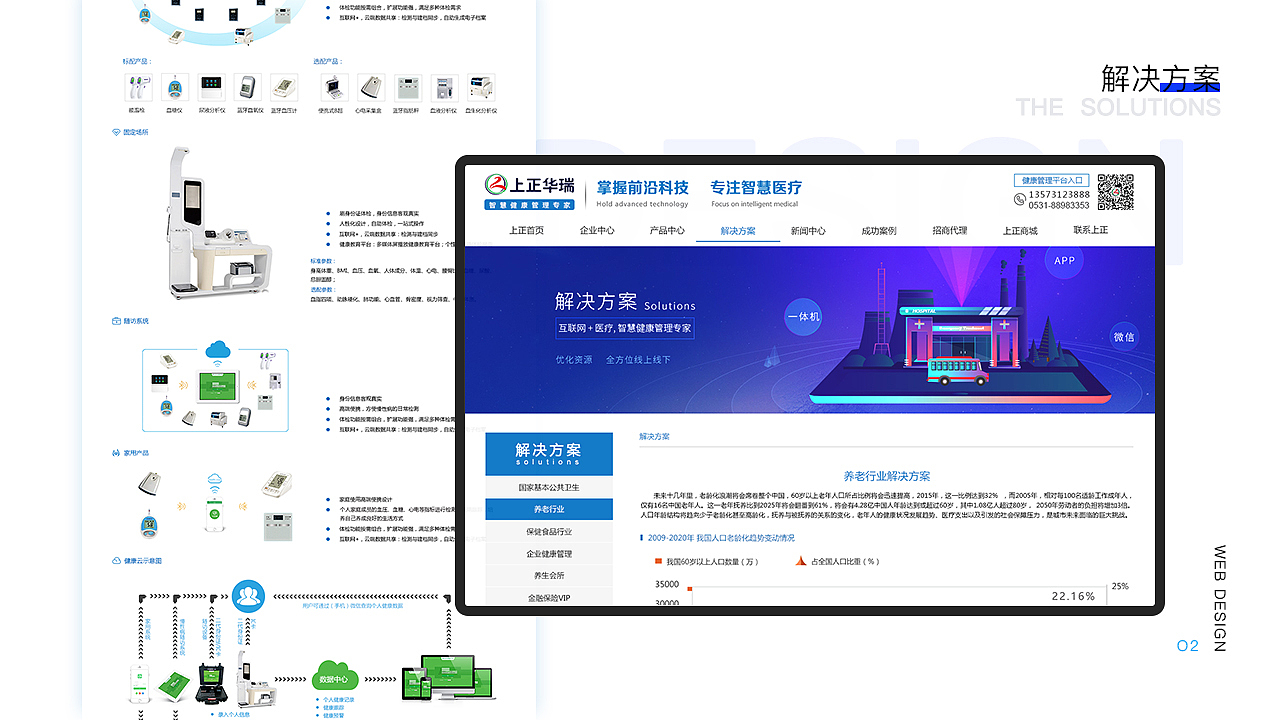1280x720 pixels.
Task: Click the phone handset icon beside the numbers
Action: 1020,200
